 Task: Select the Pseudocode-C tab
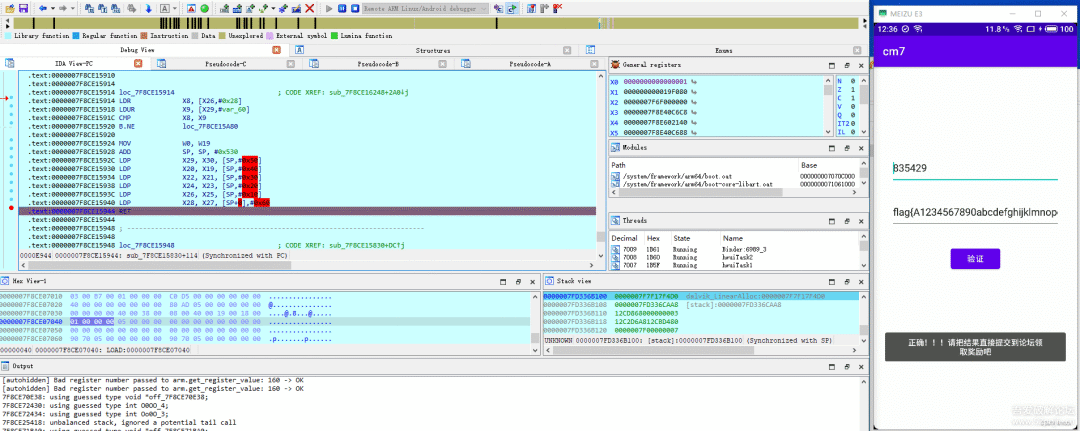[225, 63]
